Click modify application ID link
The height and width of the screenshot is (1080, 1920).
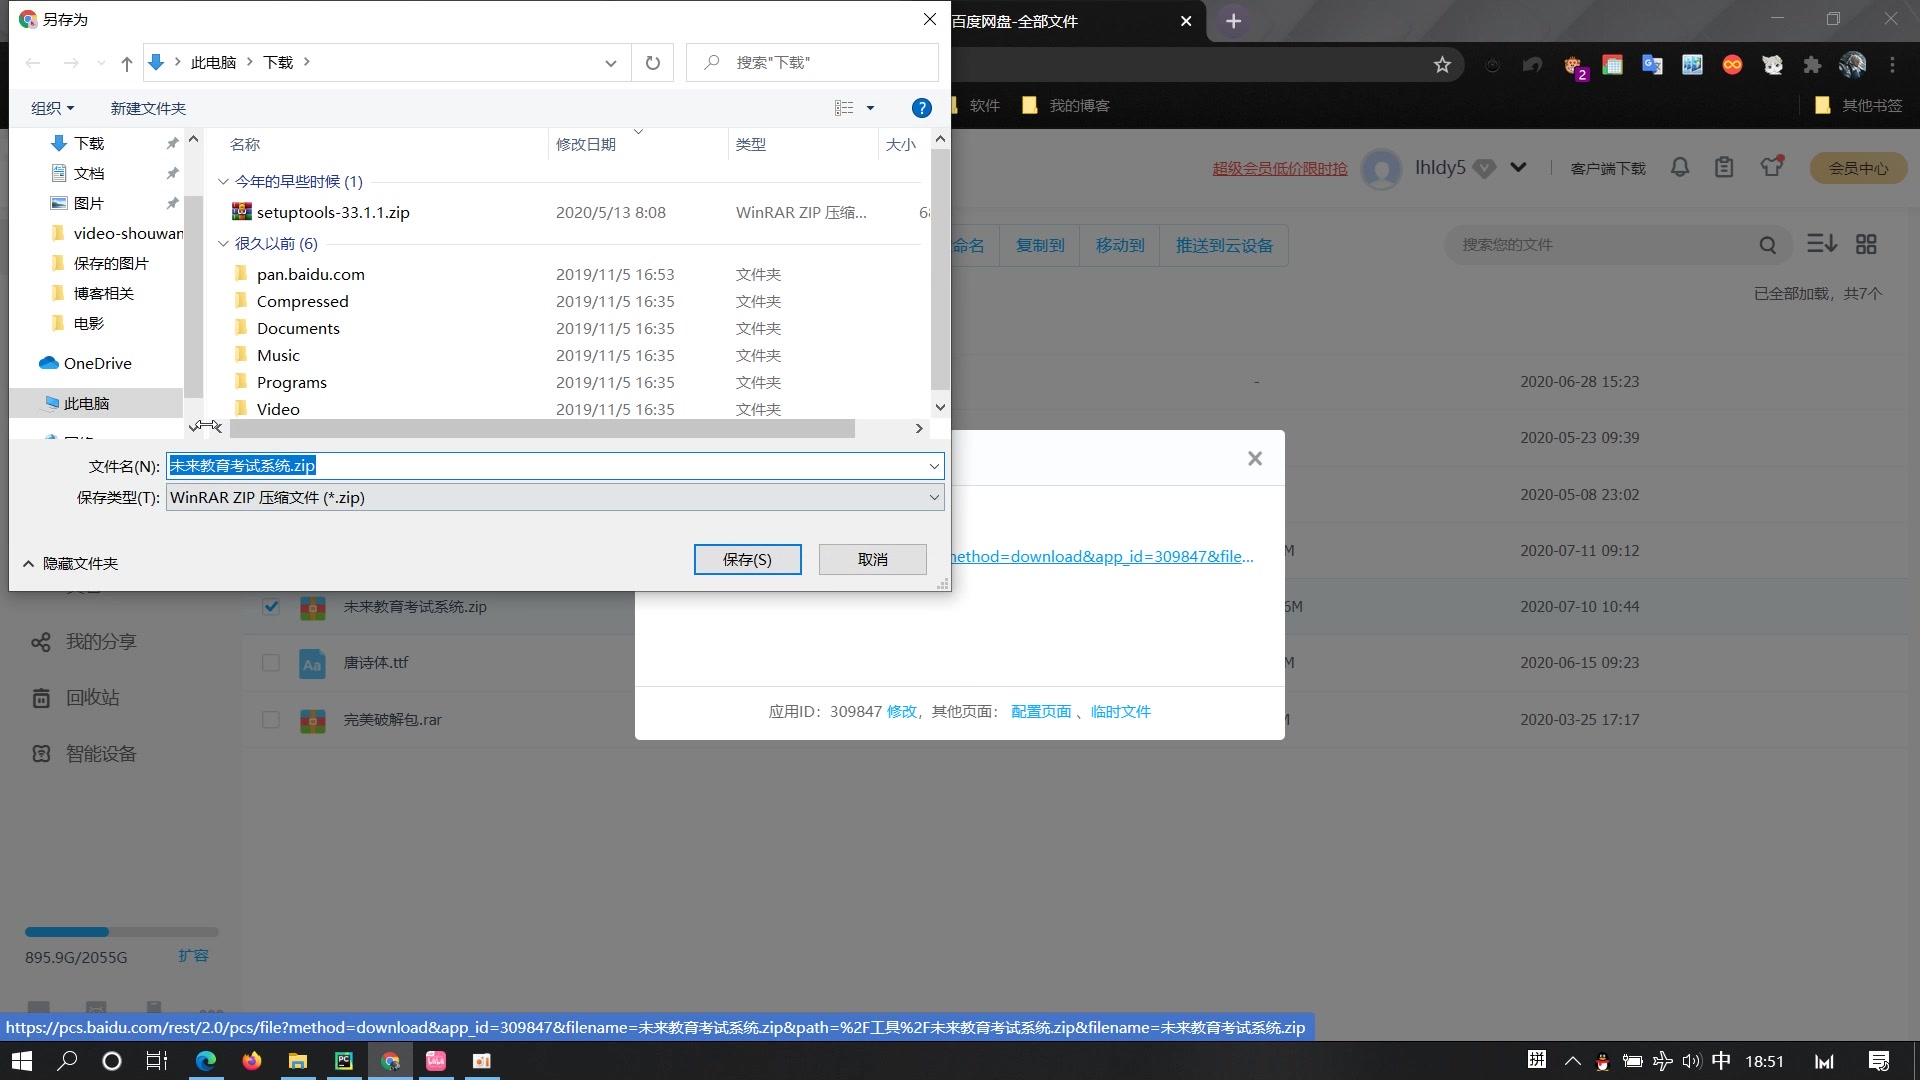click(901, 711)
